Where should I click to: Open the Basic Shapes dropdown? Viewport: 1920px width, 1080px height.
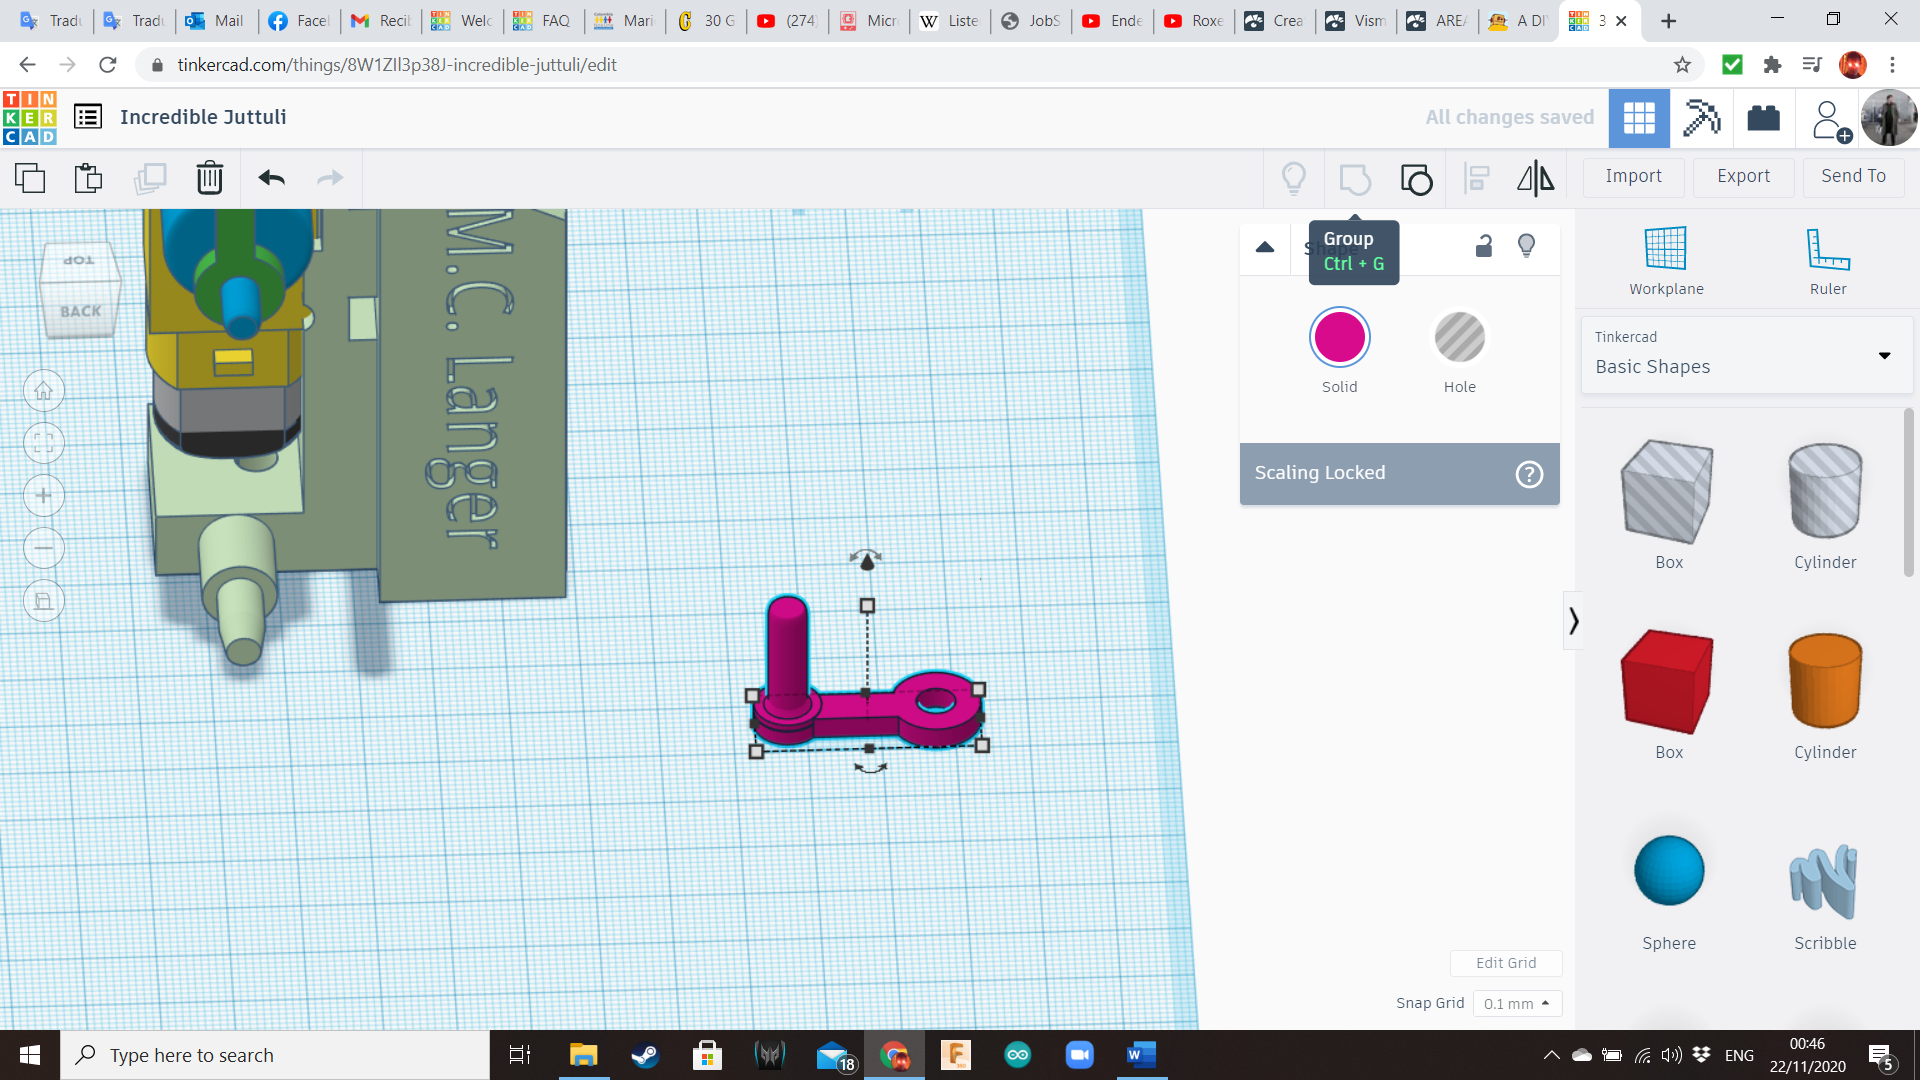click(x=1746, y=355)
